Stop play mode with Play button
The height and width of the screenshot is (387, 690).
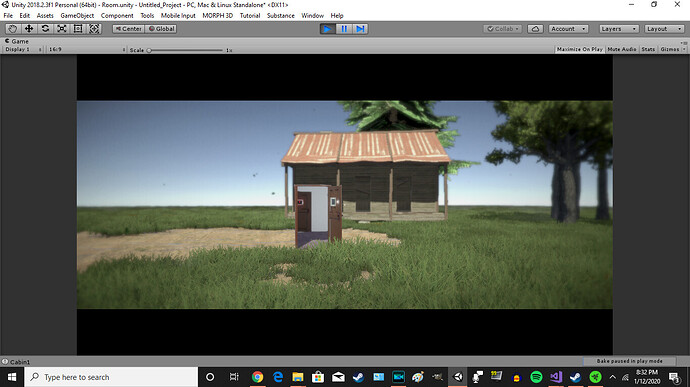click(327, 29)
